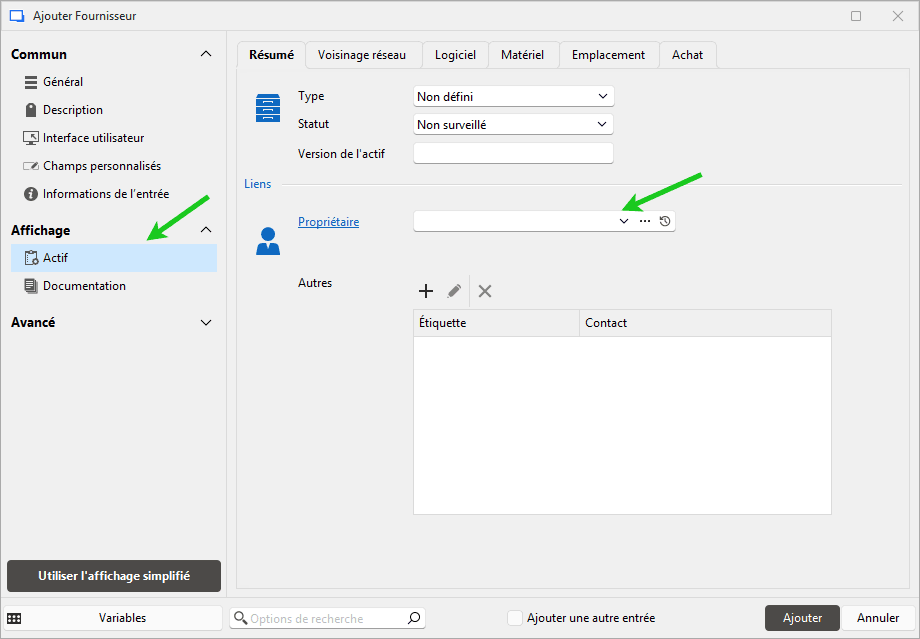Screen dimensions: 920x639
Task: Click the ellipsis button beside Propriétaire dropdown
Action: tap(645, 221)
